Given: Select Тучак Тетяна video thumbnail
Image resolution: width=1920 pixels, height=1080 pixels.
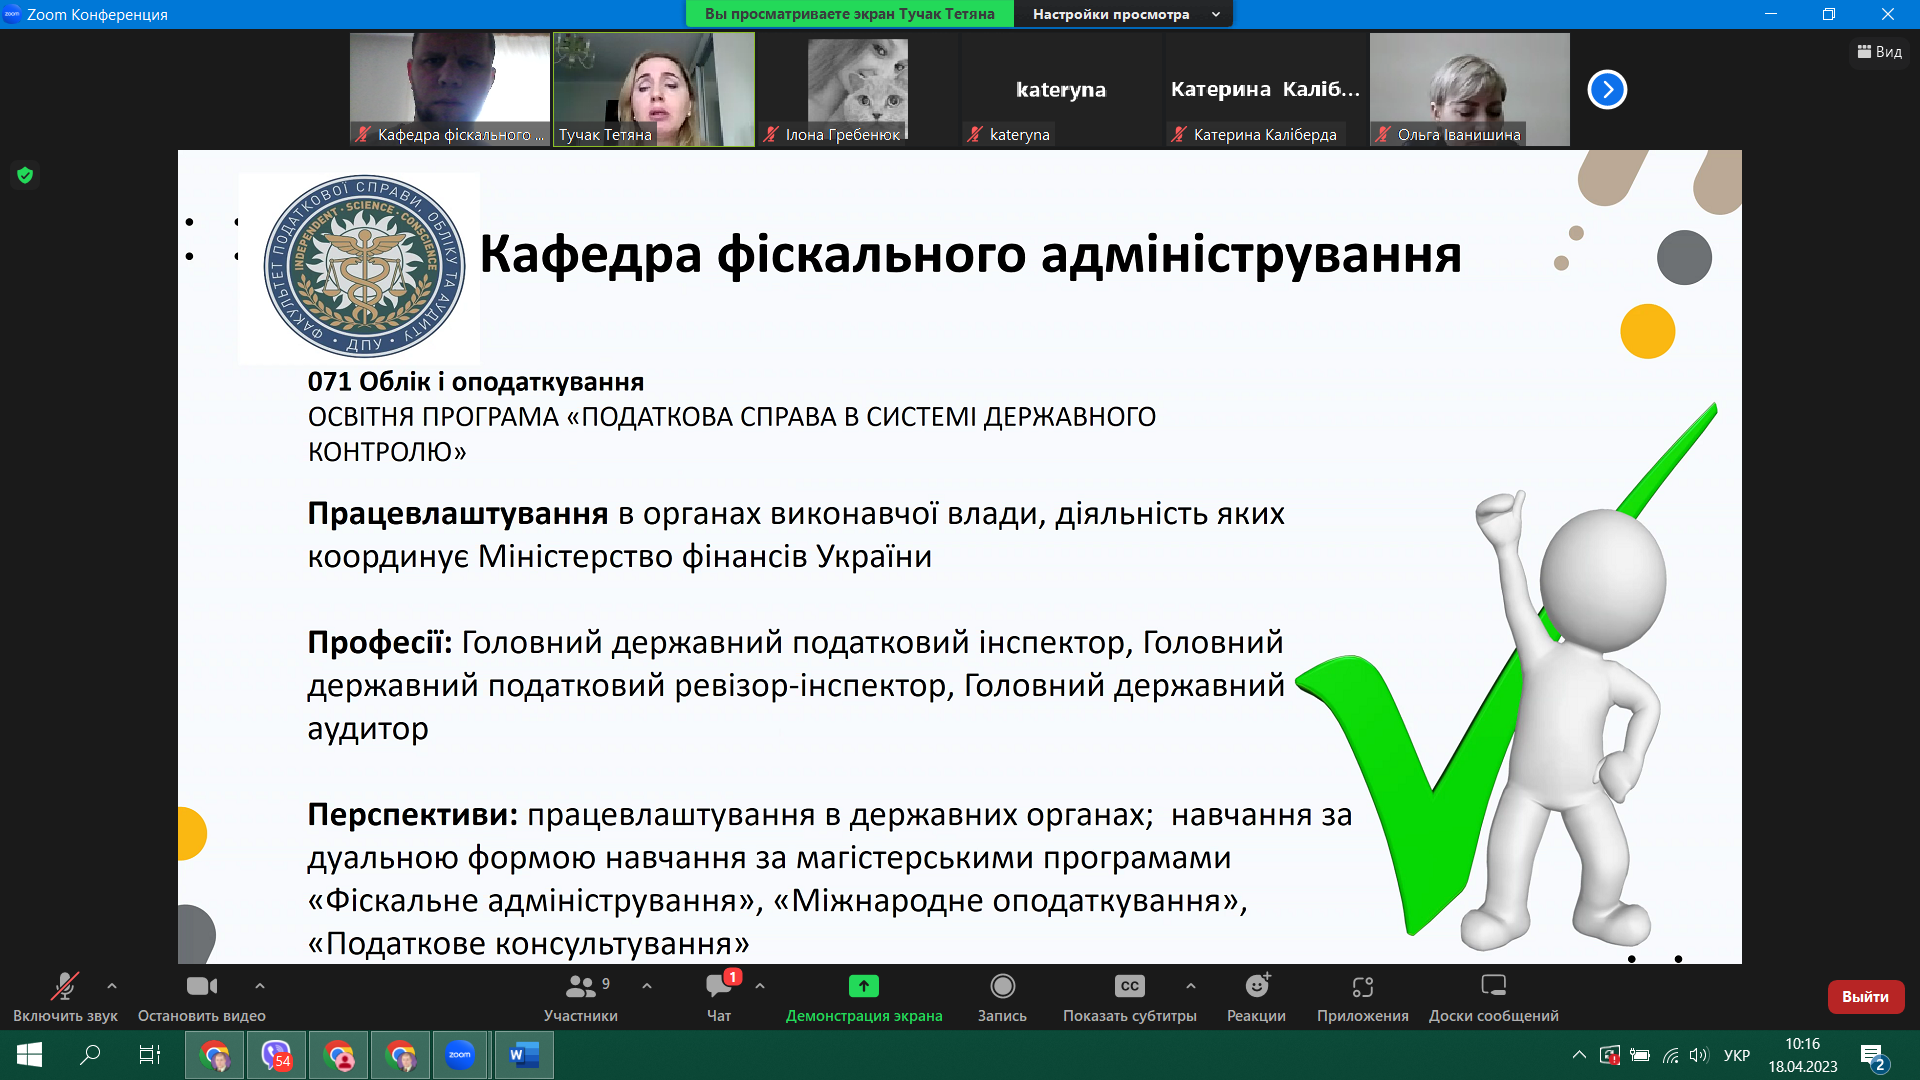Looking at the screenshot, I should tap(654, 89).
